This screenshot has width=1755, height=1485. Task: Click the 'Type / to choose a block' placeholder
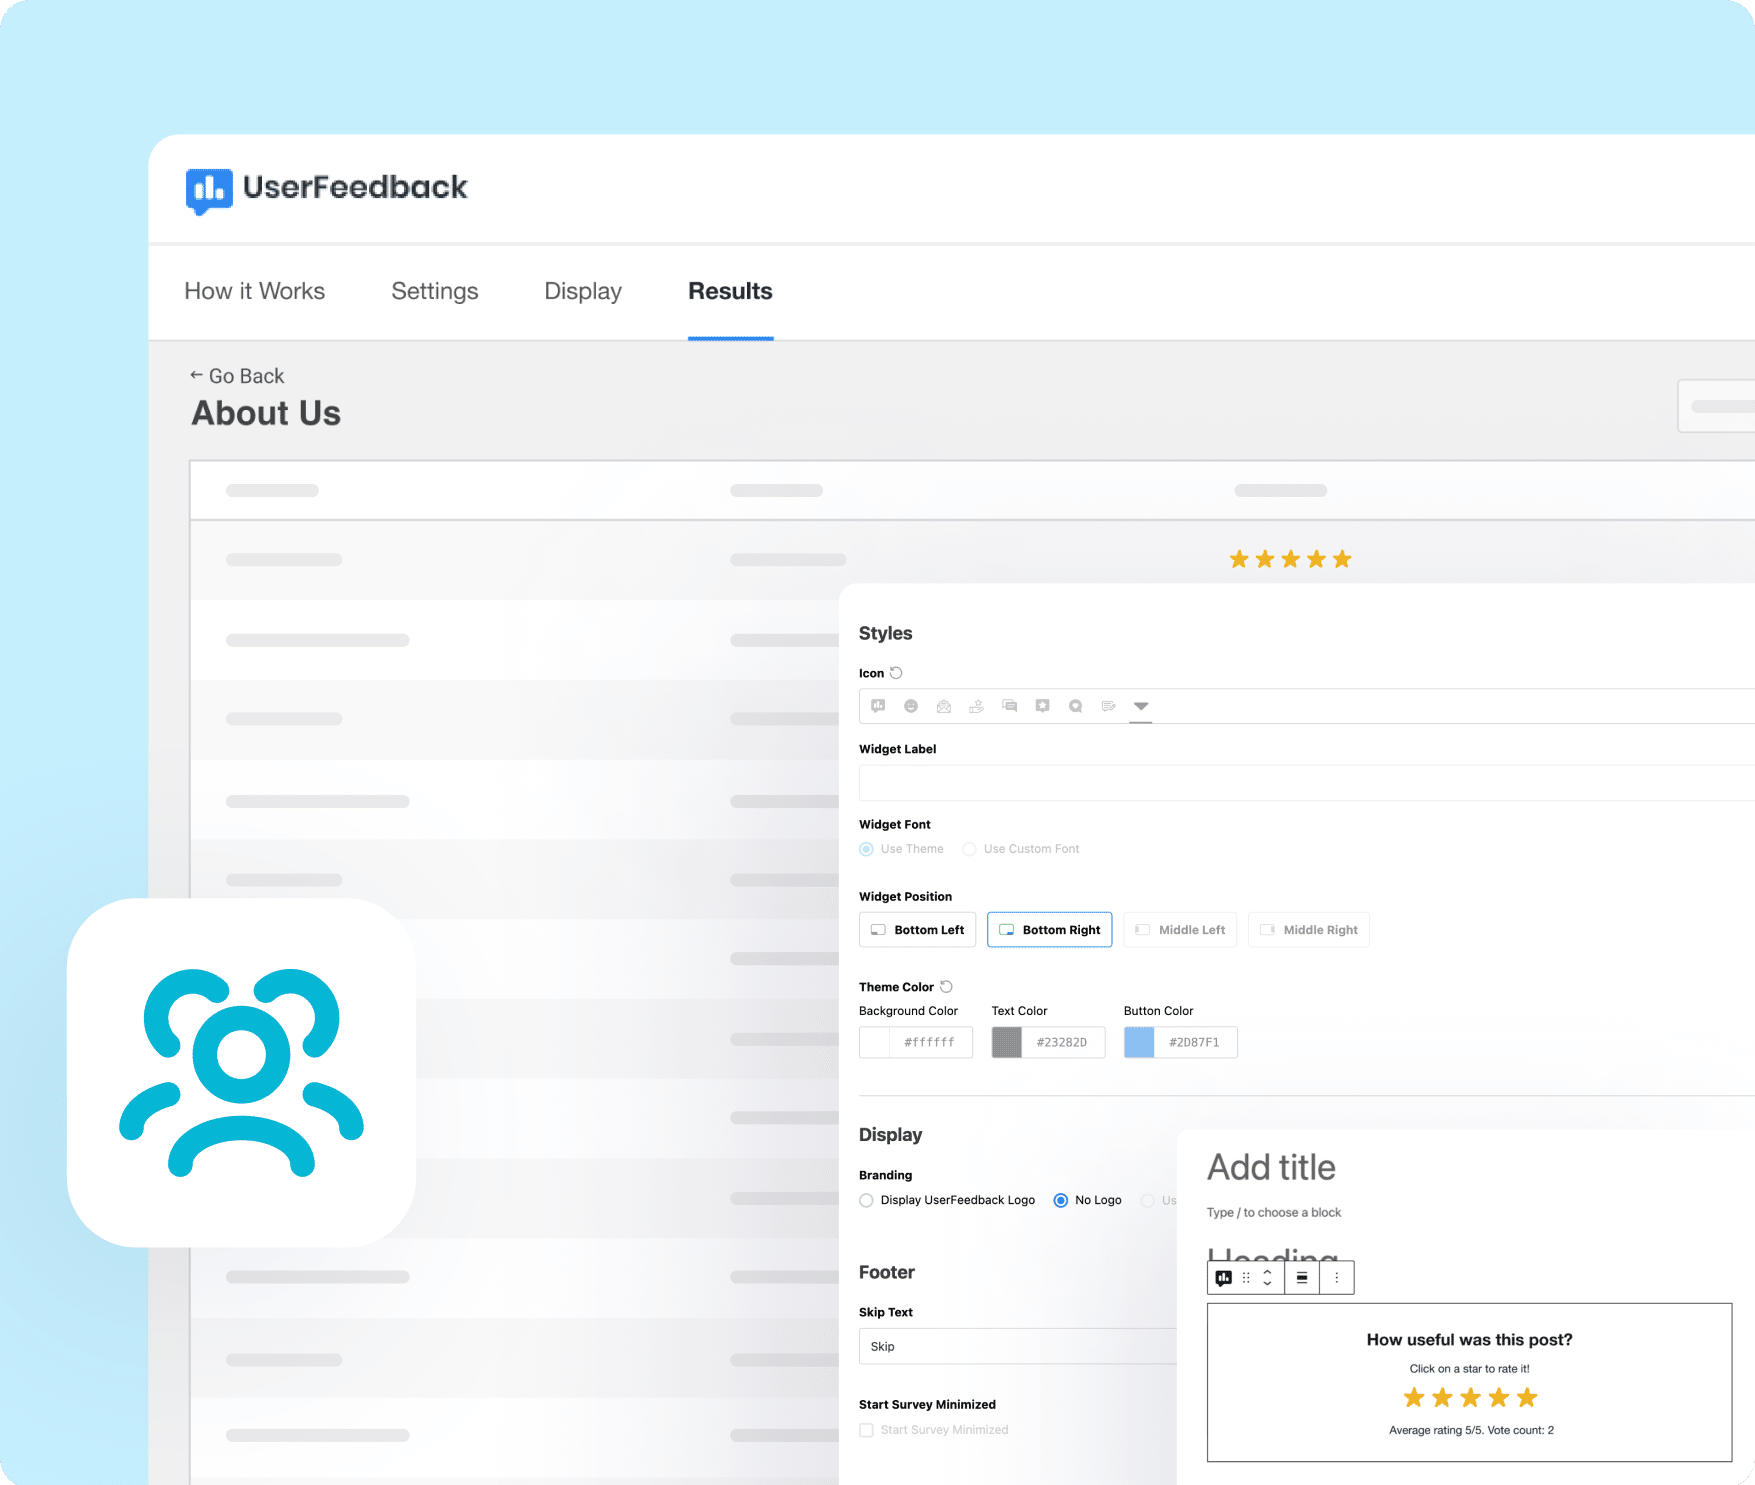coord(1274,1212)
